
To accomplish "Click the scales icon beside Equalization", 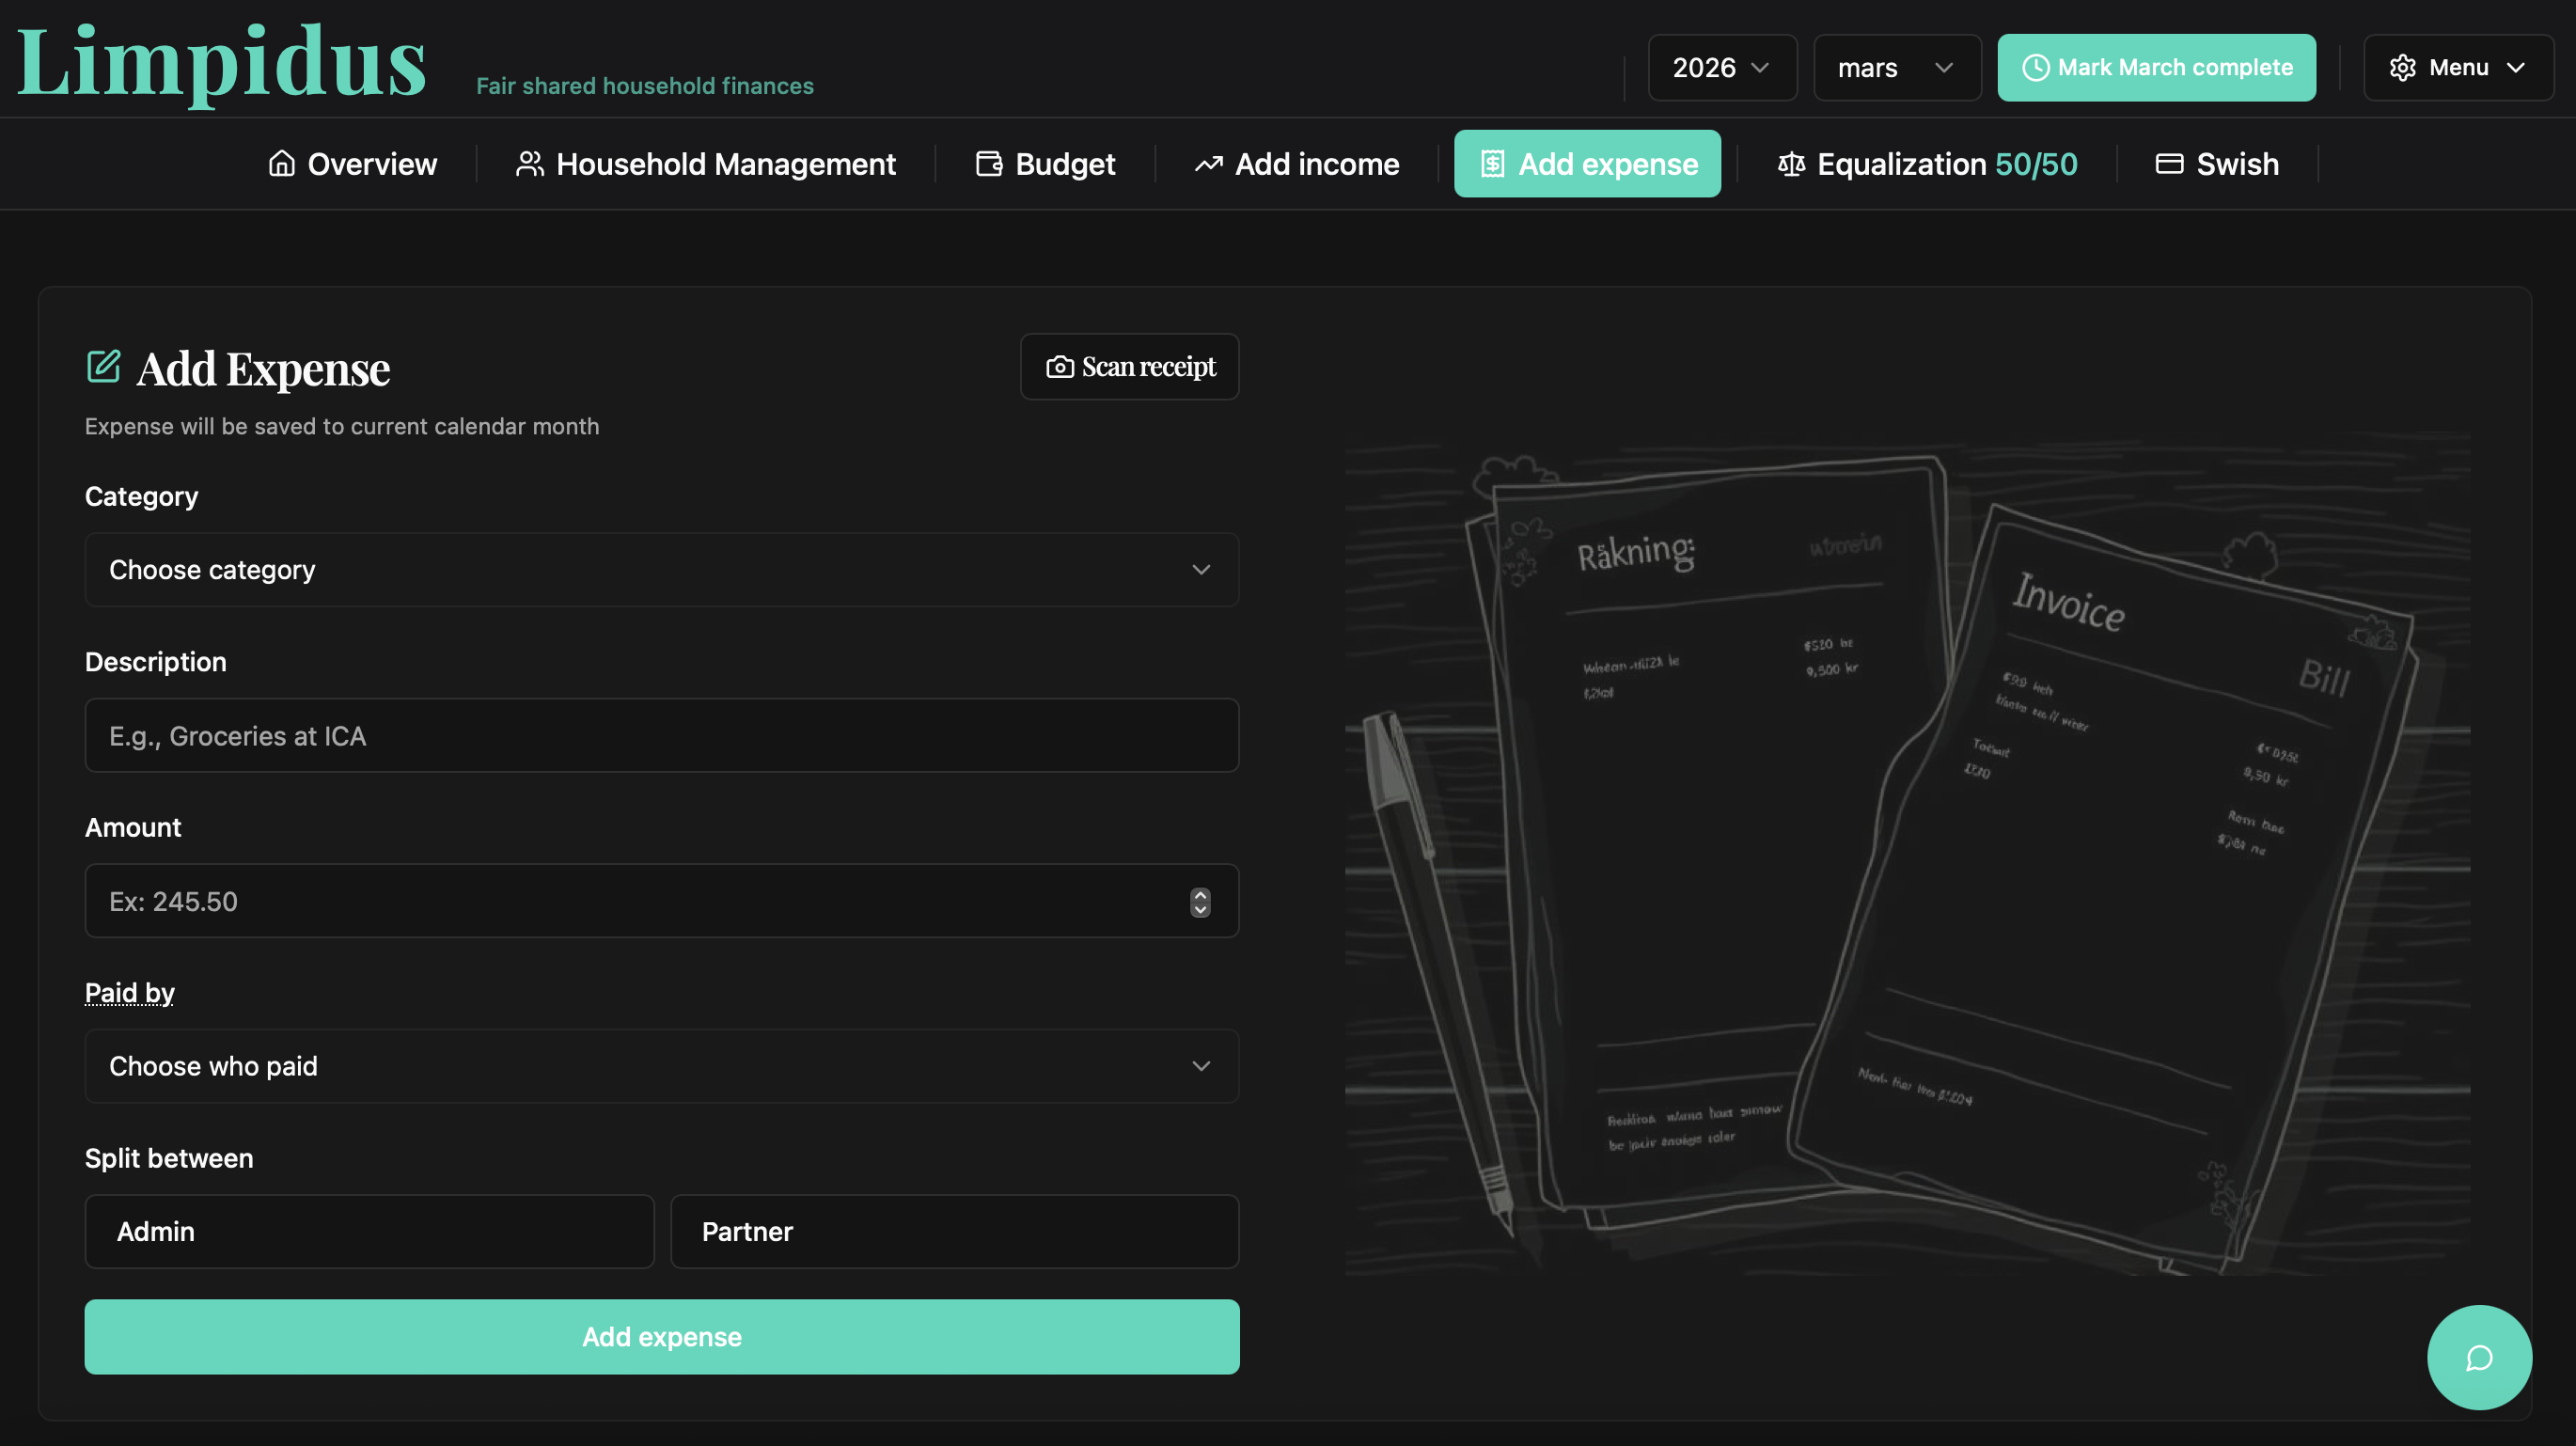I will tap(1791, 164).
